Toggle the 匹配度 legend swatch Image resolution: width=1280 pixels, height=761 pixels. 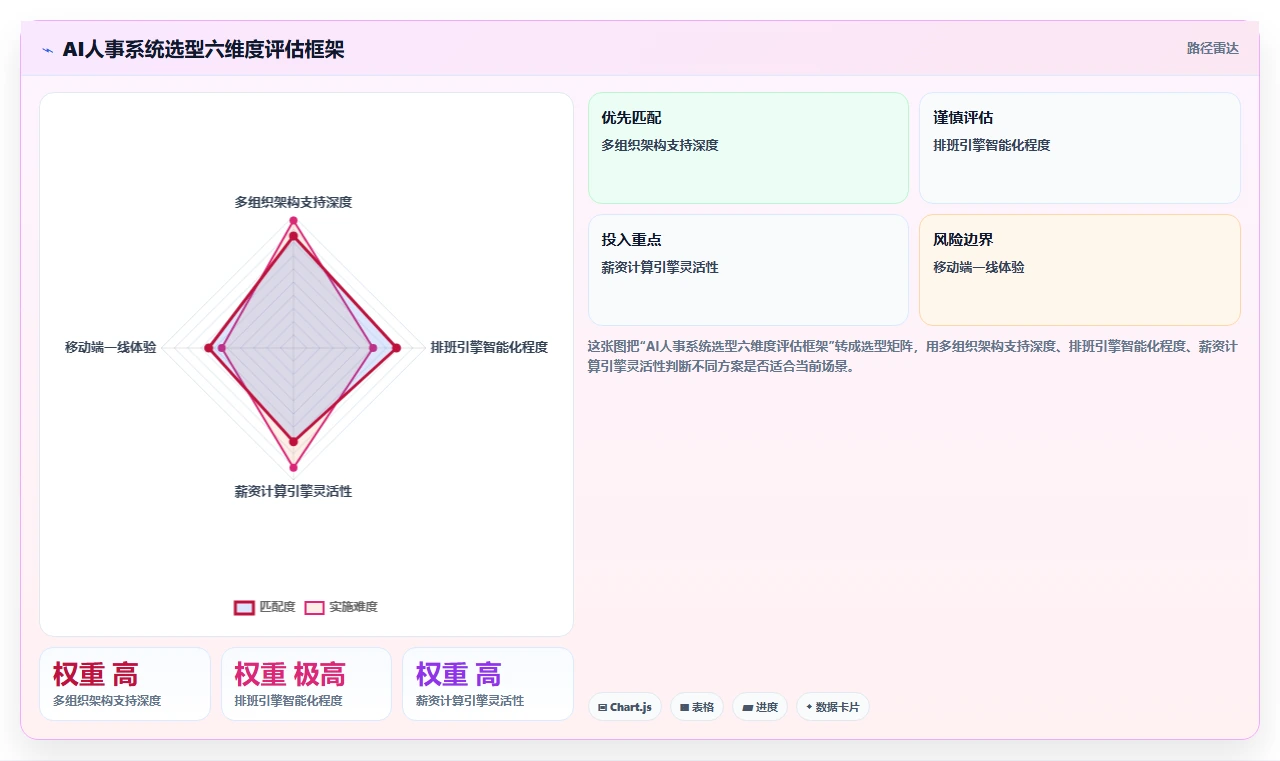[244, 607]
